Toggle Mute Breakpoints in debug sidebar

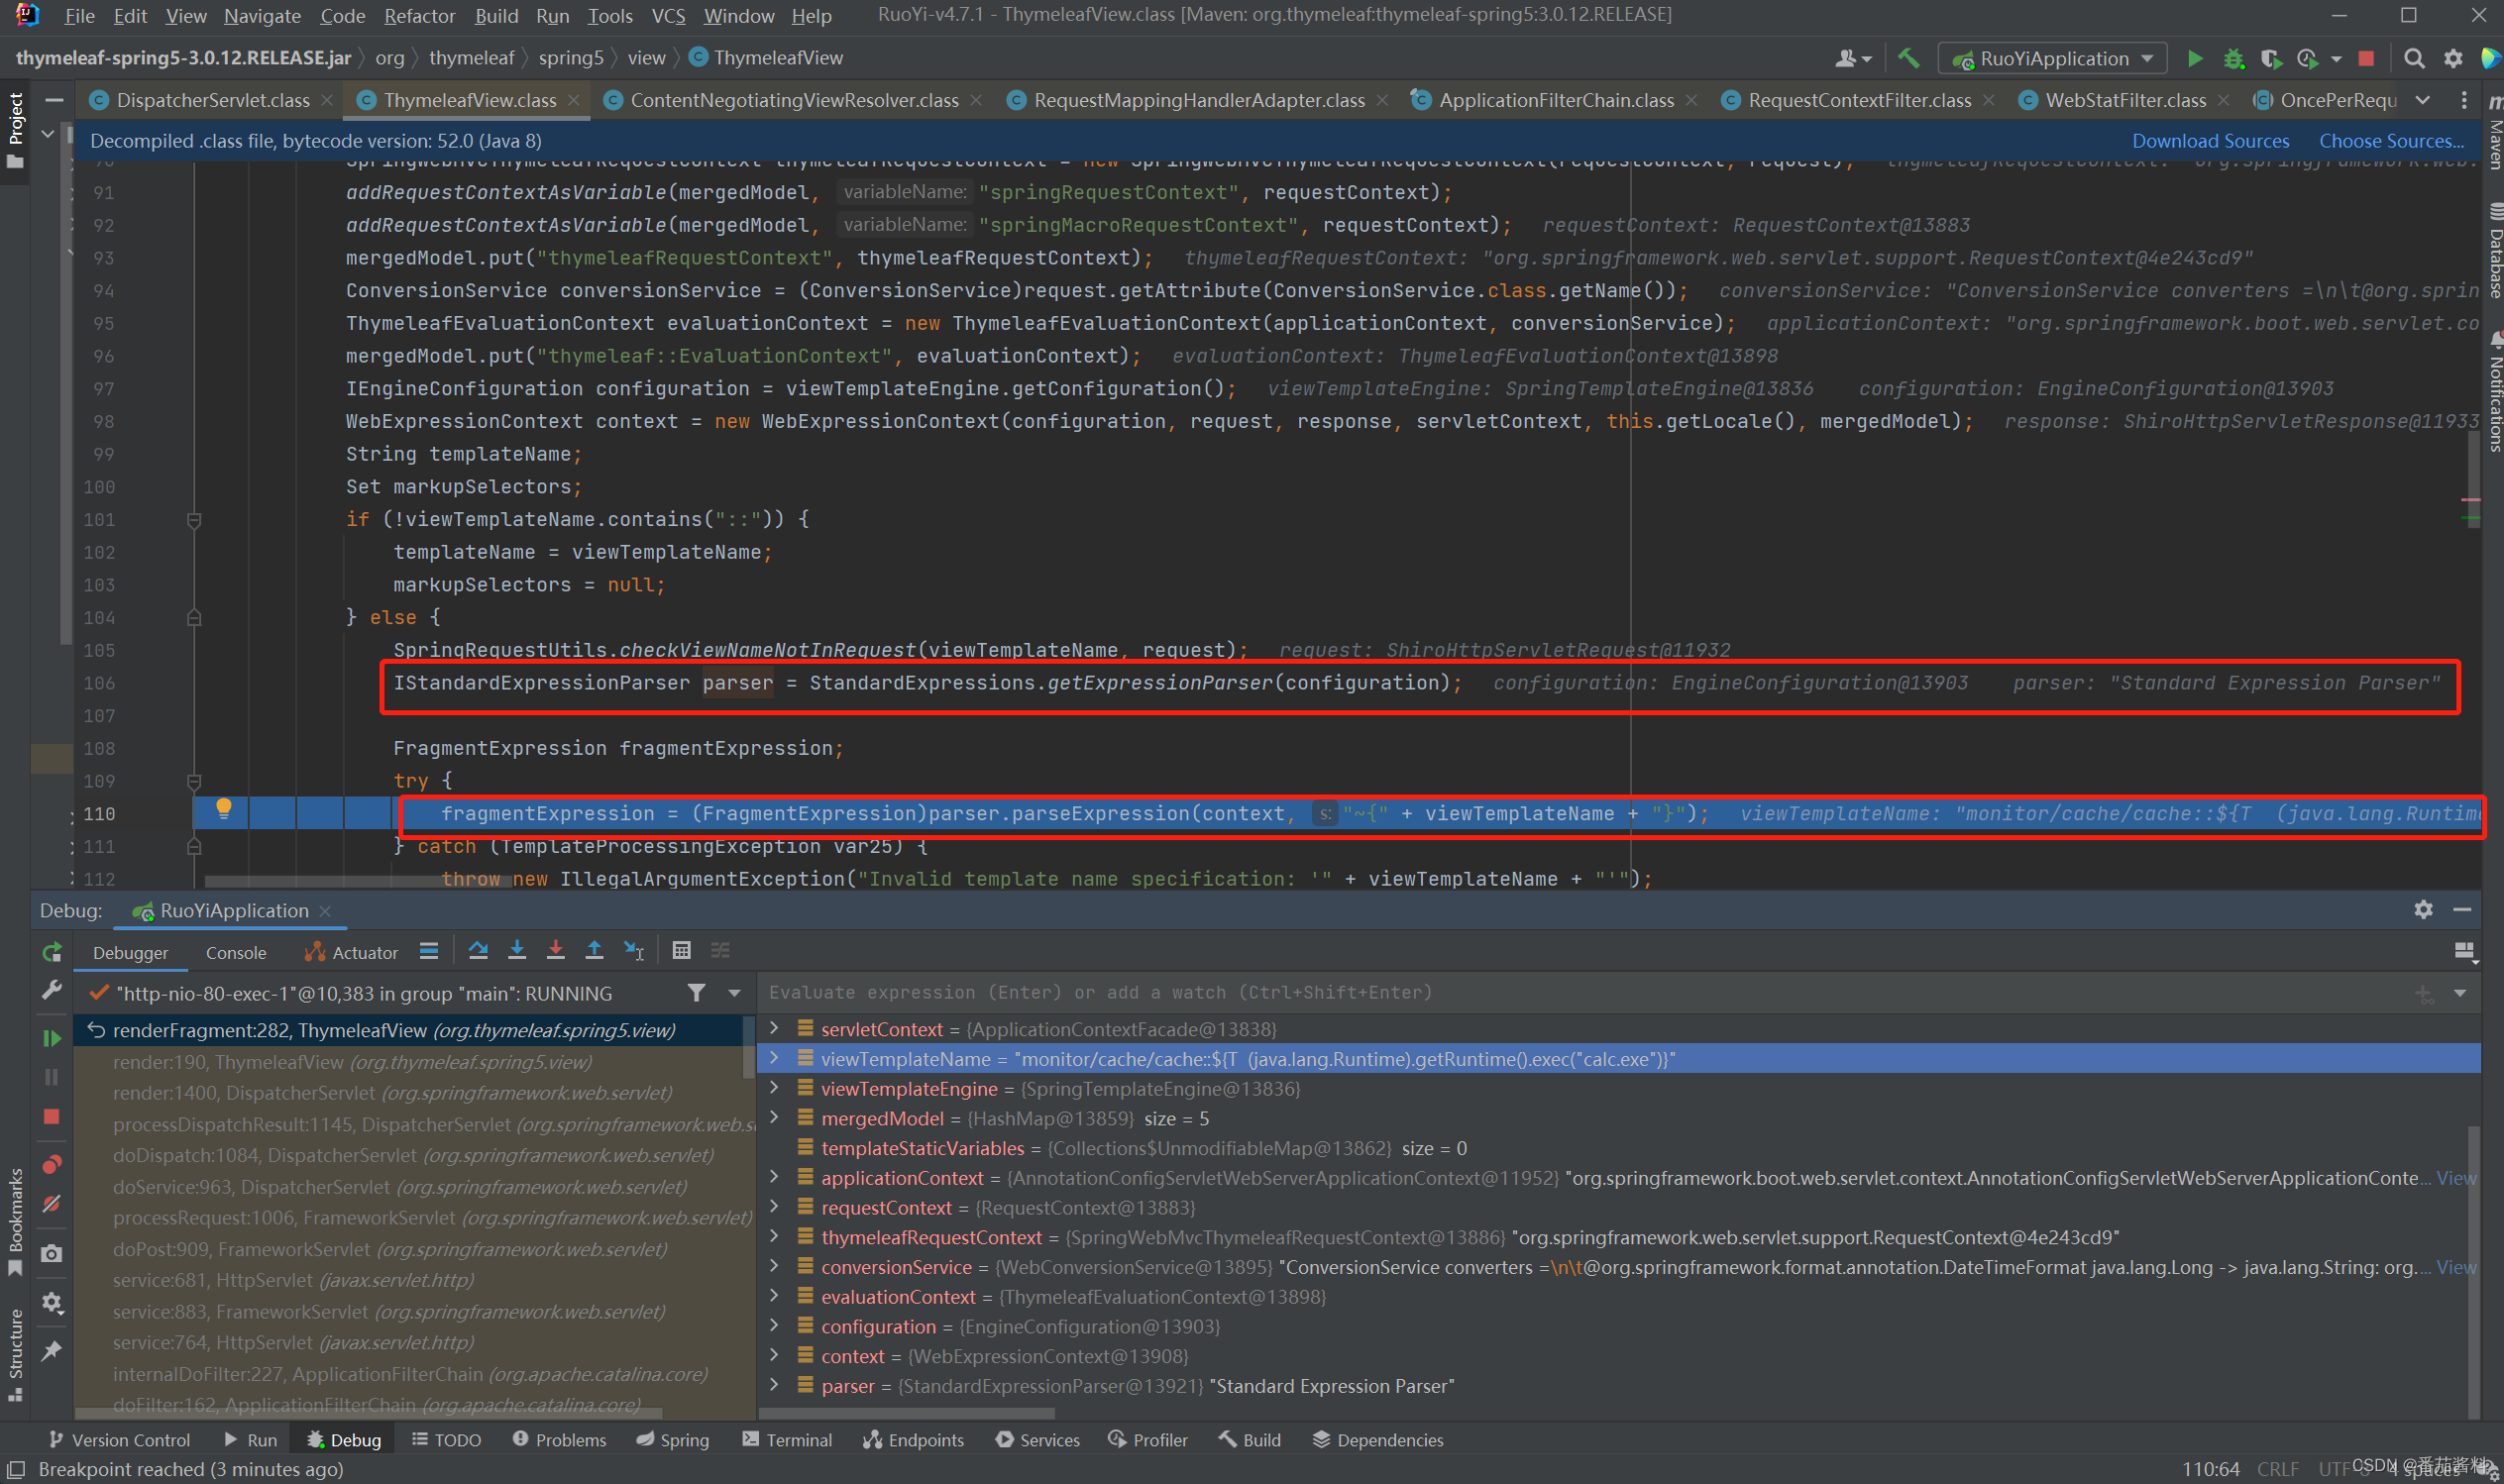coord(52,1205)
